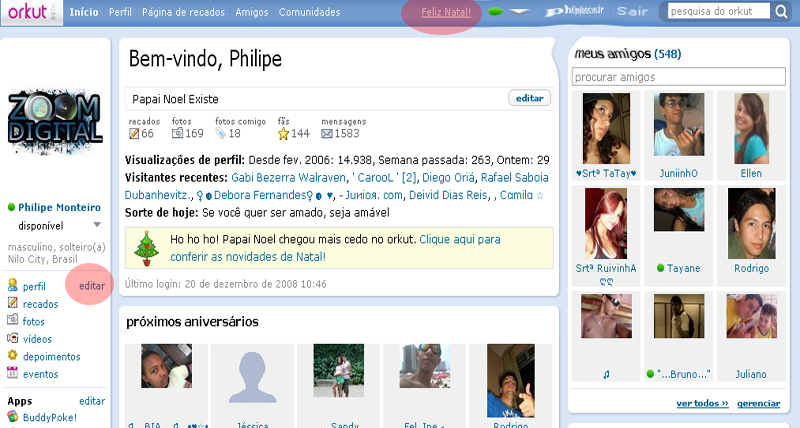800x428 pixels.
Task: Expand the white arrow dropdown in navbar
Action: pos(519,12)
